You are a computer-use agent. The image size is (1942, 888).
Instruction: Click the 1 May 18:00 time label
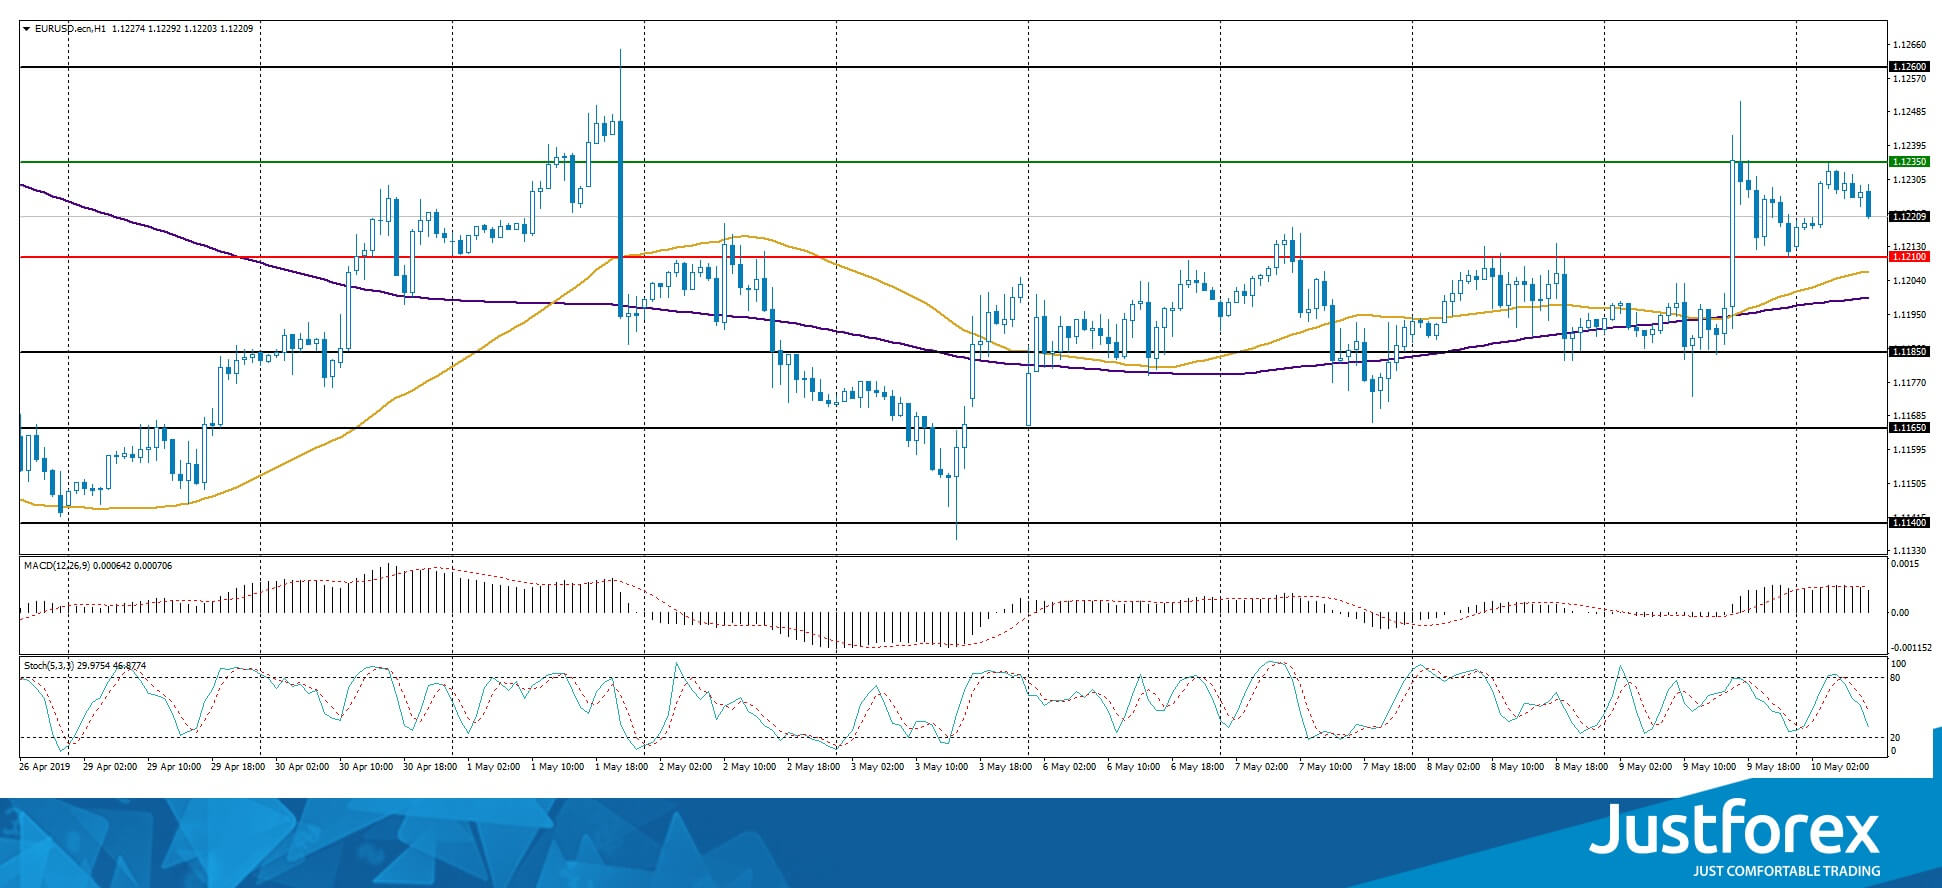pos(622,767)
